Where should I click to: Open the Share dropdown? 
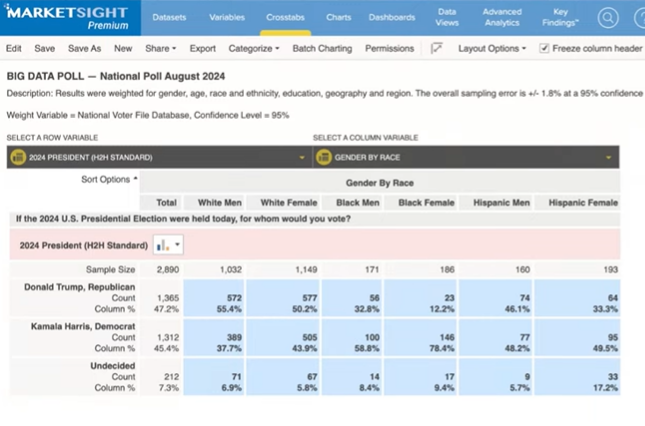160,49
